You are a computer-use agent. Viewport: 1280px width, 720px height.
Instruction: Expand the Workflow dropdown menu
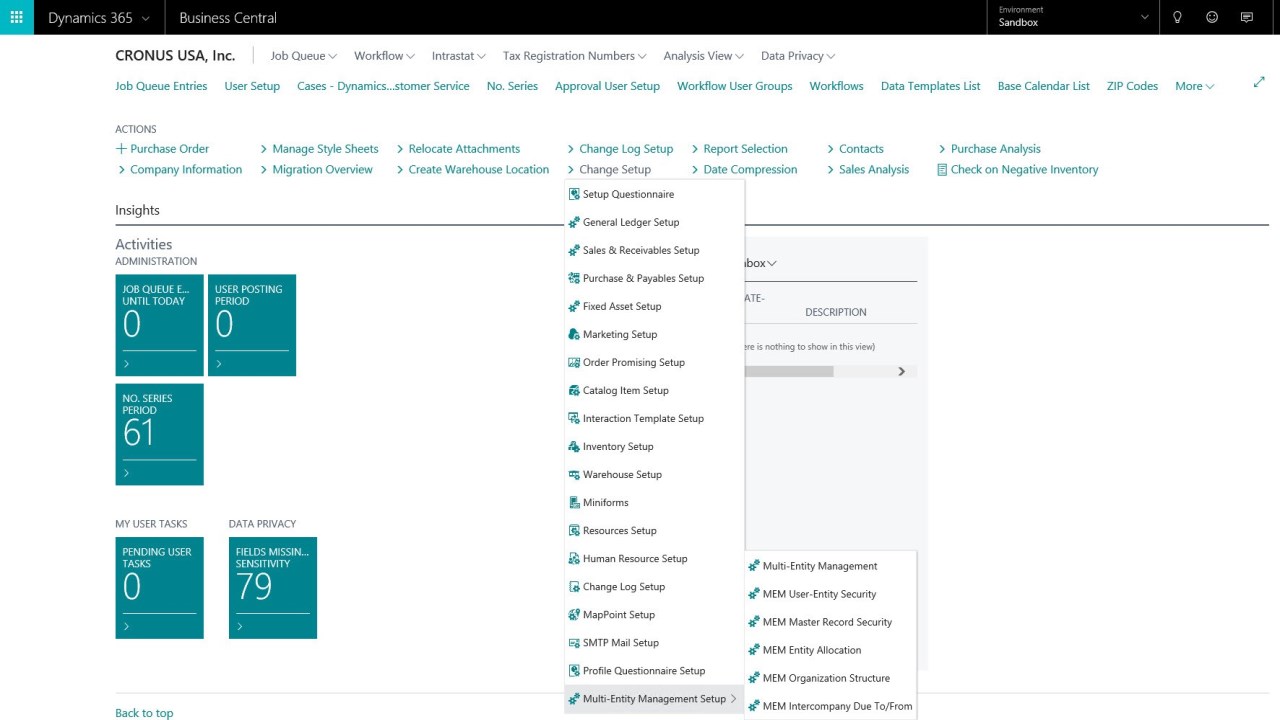pyautogui.click(x=384, y=56)
